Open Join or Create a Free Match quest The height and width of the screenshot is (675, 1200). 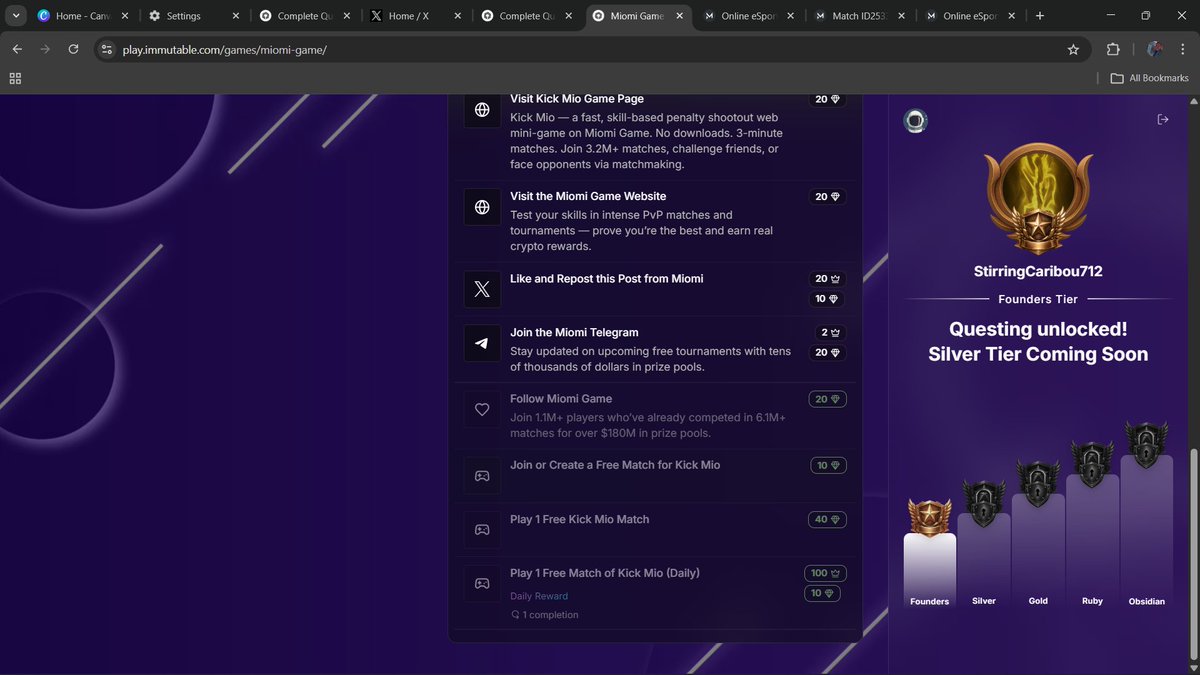pos(655,475)
